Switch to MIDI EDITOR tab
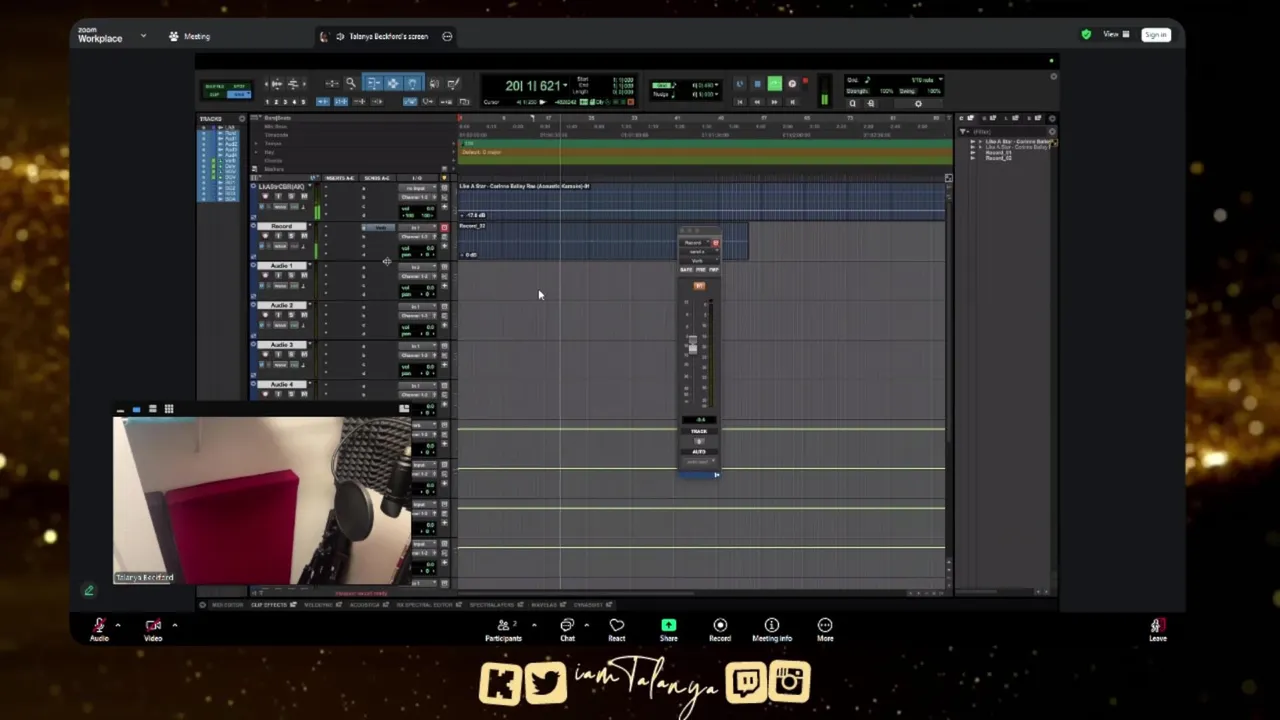Image resolution: width=1280 pixels, height=720 pixels. (228, 605)
